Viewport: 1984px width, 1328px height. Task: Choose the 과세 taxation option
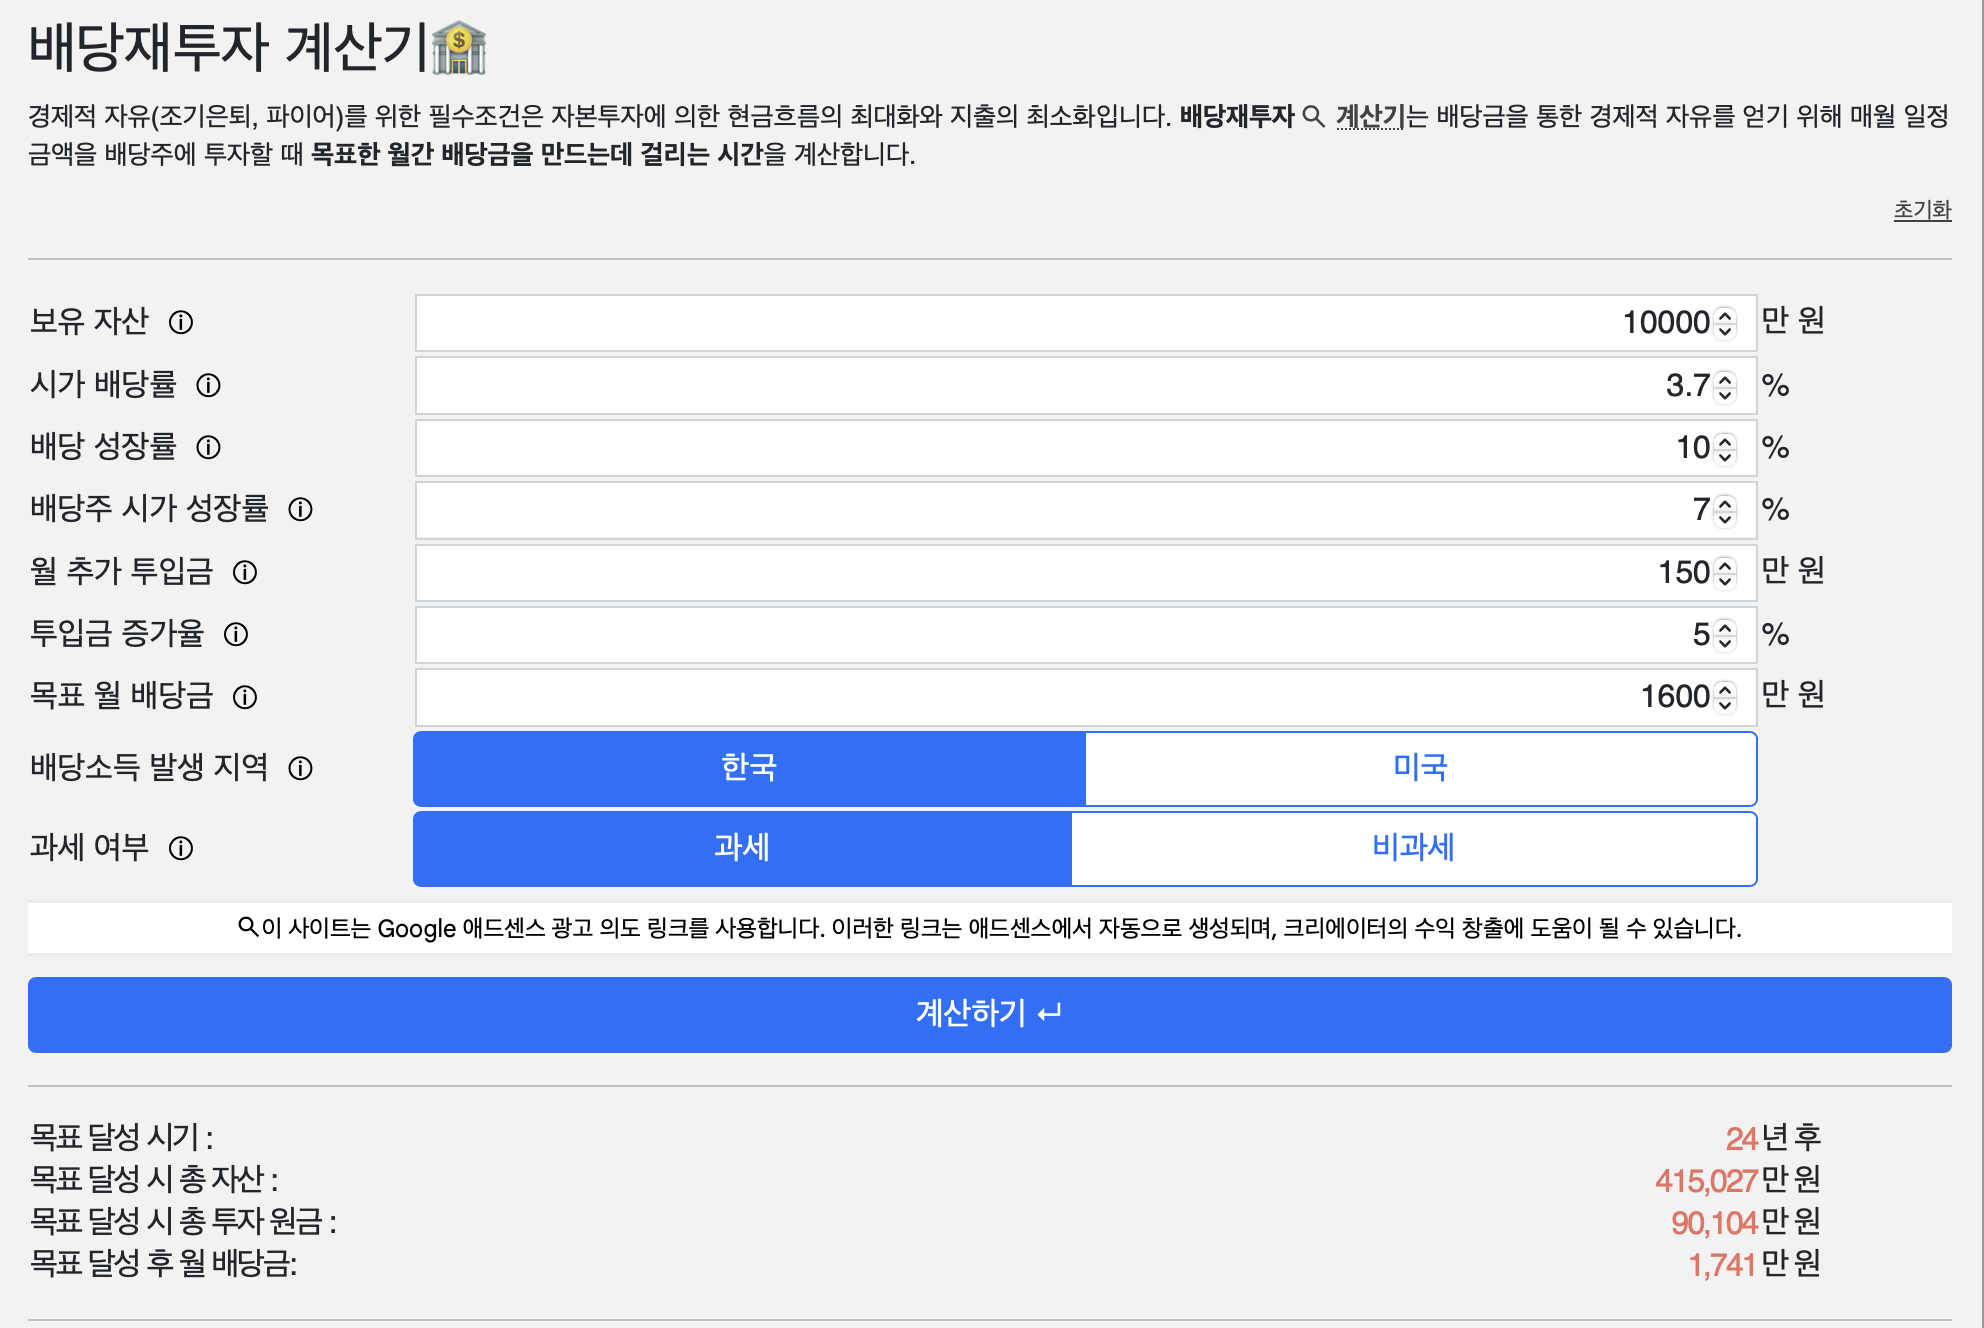(742, 848)
